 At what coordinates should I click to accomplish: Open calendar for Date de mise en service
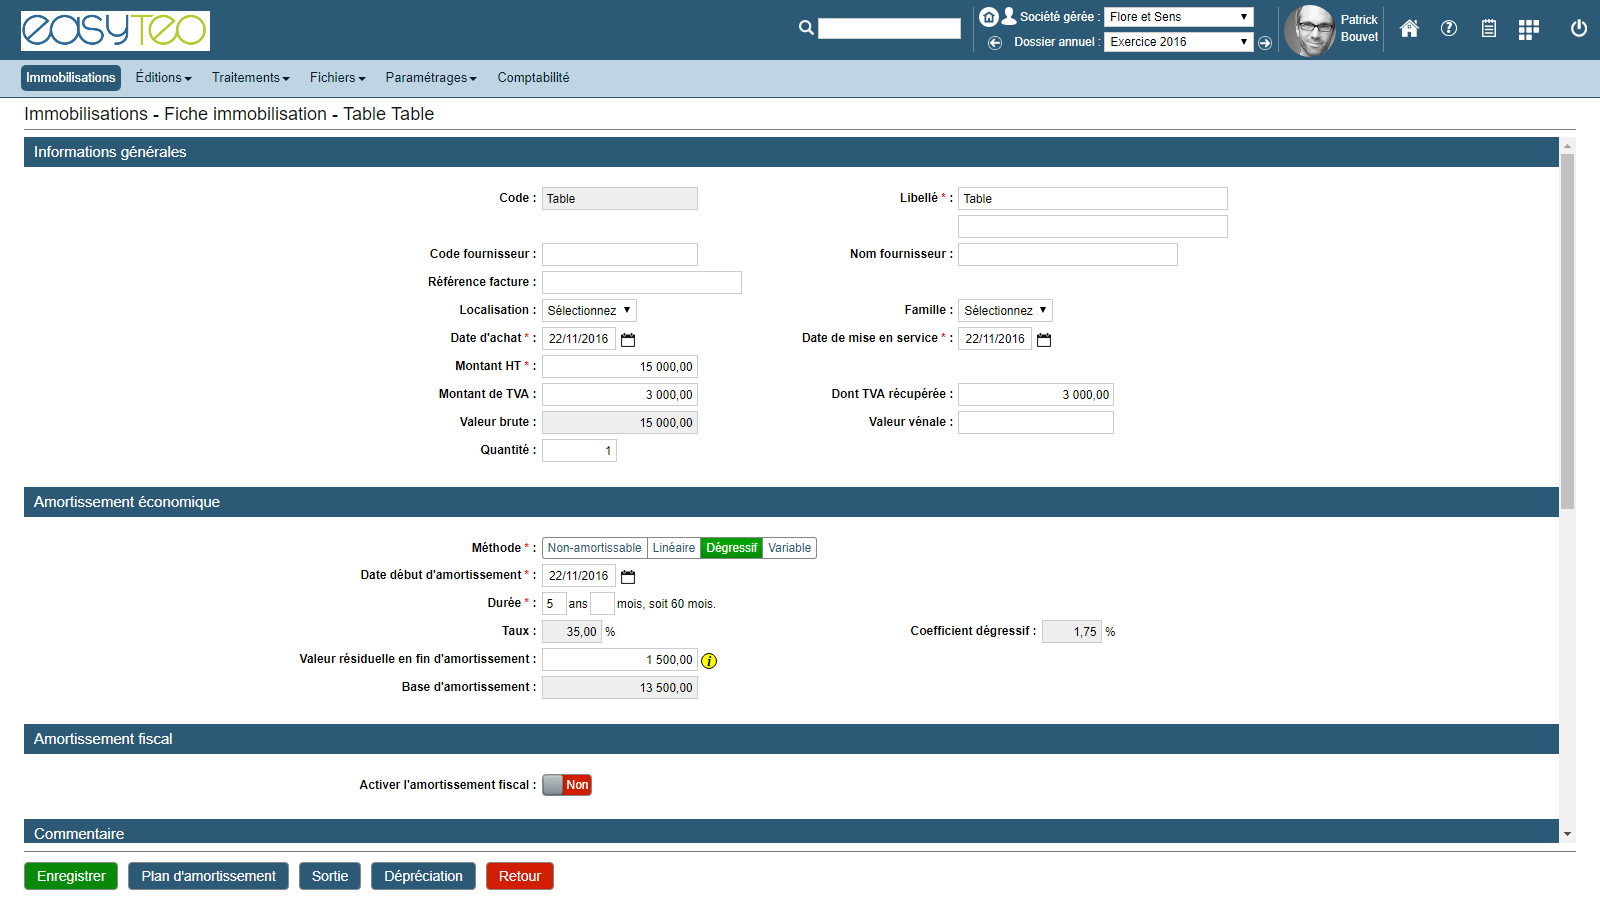click(1044, 340)
